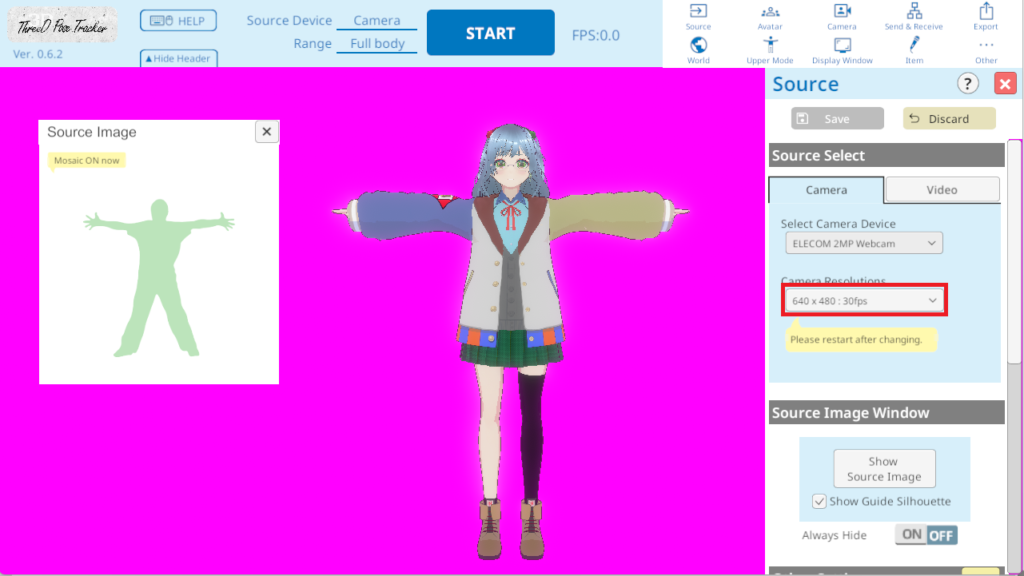Click the avatar character in viewport
Image resolution: width=1024 pixels, height=576 pixels.
click(511, 341)
